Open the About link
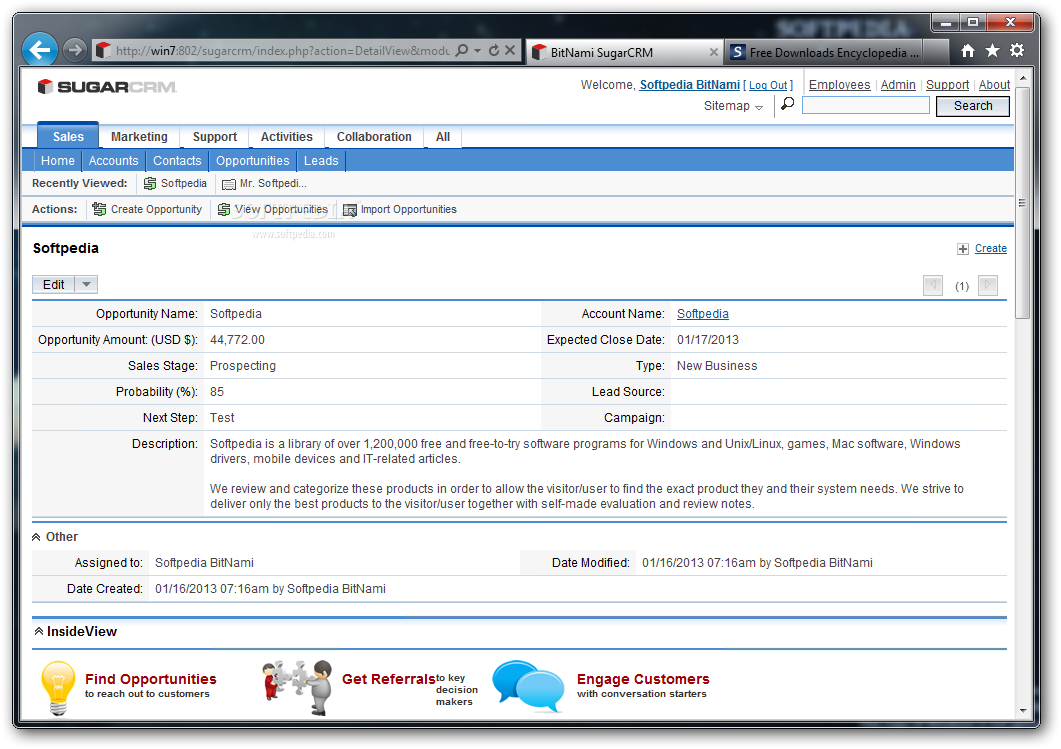 click(994, 85)
